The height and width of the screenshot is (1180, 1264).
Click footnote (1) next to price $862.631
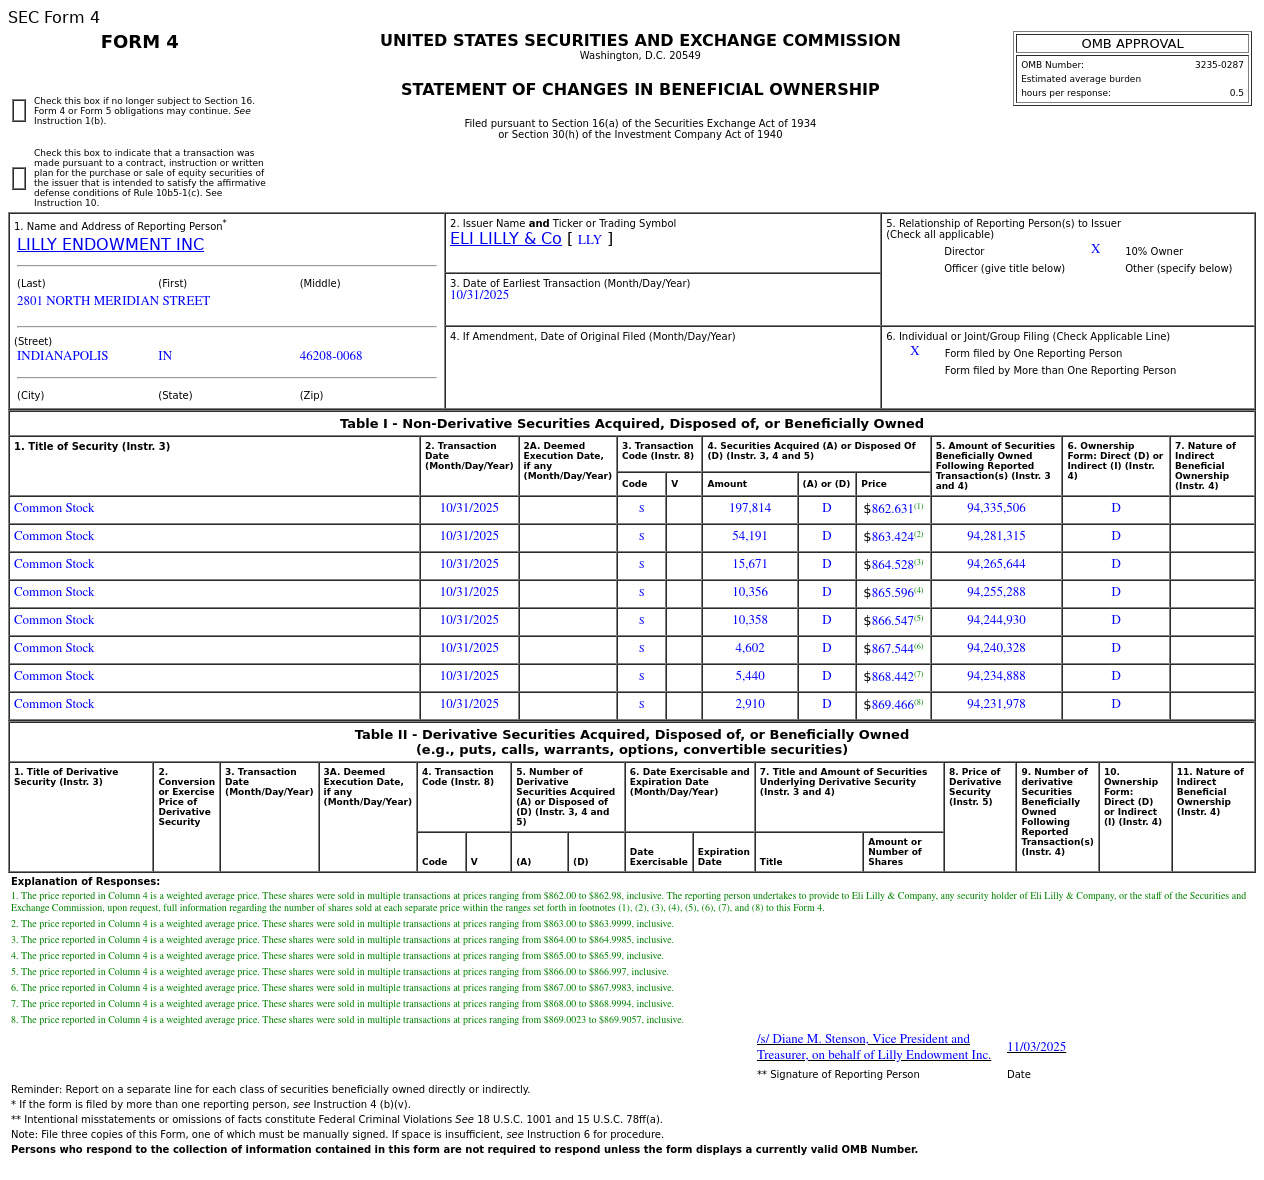click(x=918, y=507)
